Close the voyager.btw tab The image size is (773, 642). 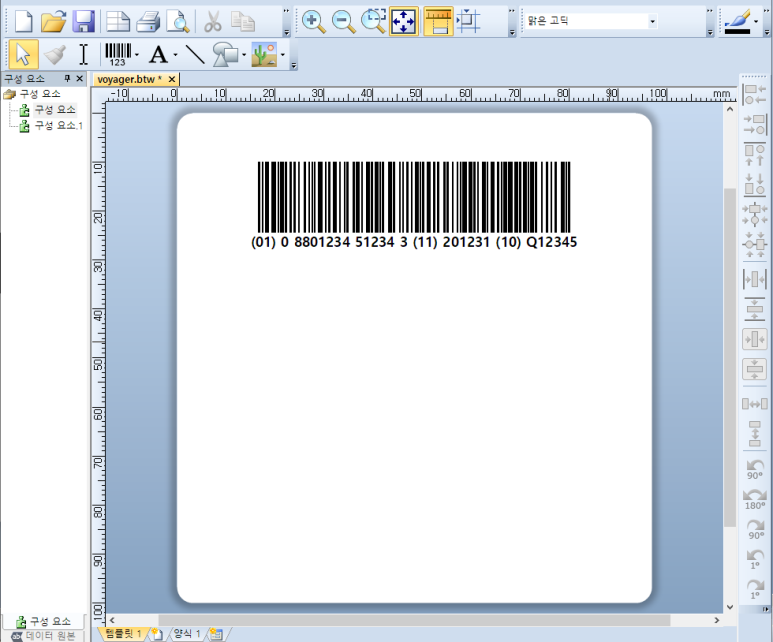pyautogui.click(x=172, y=79)
